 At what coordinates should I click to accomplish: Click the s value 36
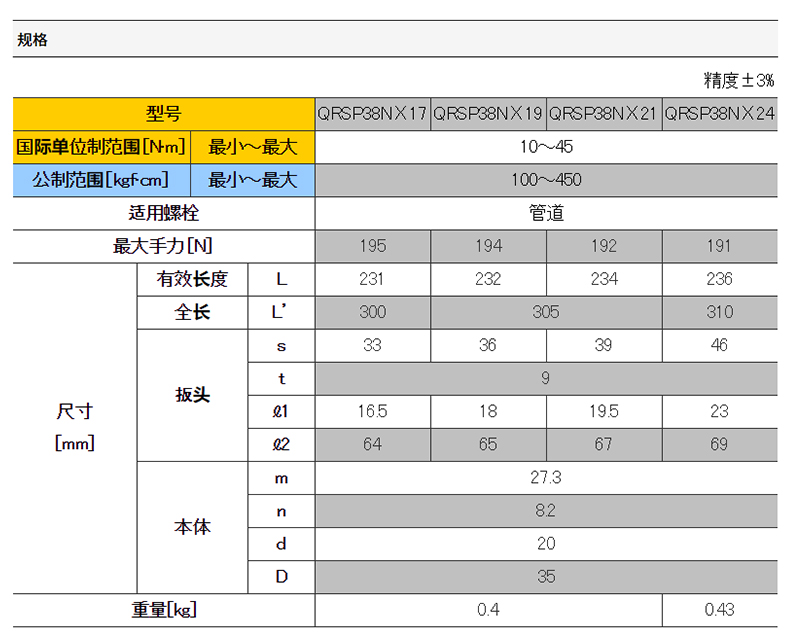pyautogui.click(x=488, y=345)
